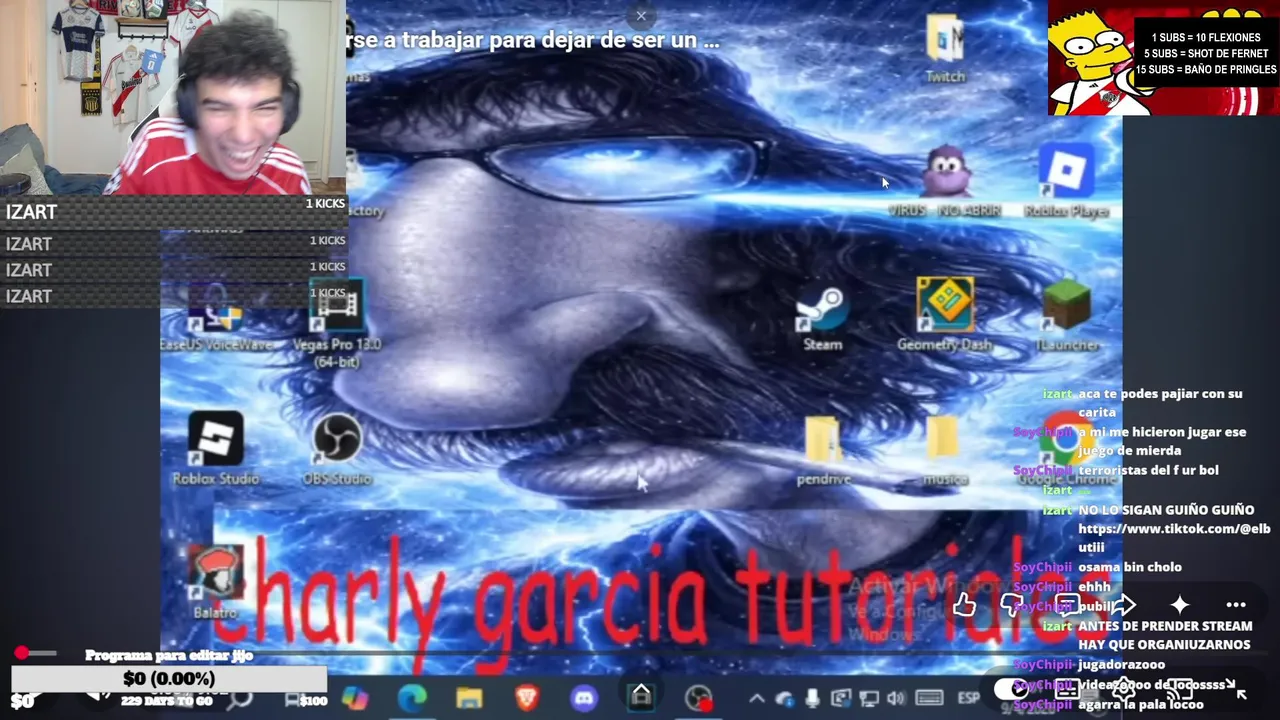Image resolution: width=1280 pixels, height=720 pixels.
Task: Like the video with the thumbs-up icon
Action: click(x=964, y=605)
